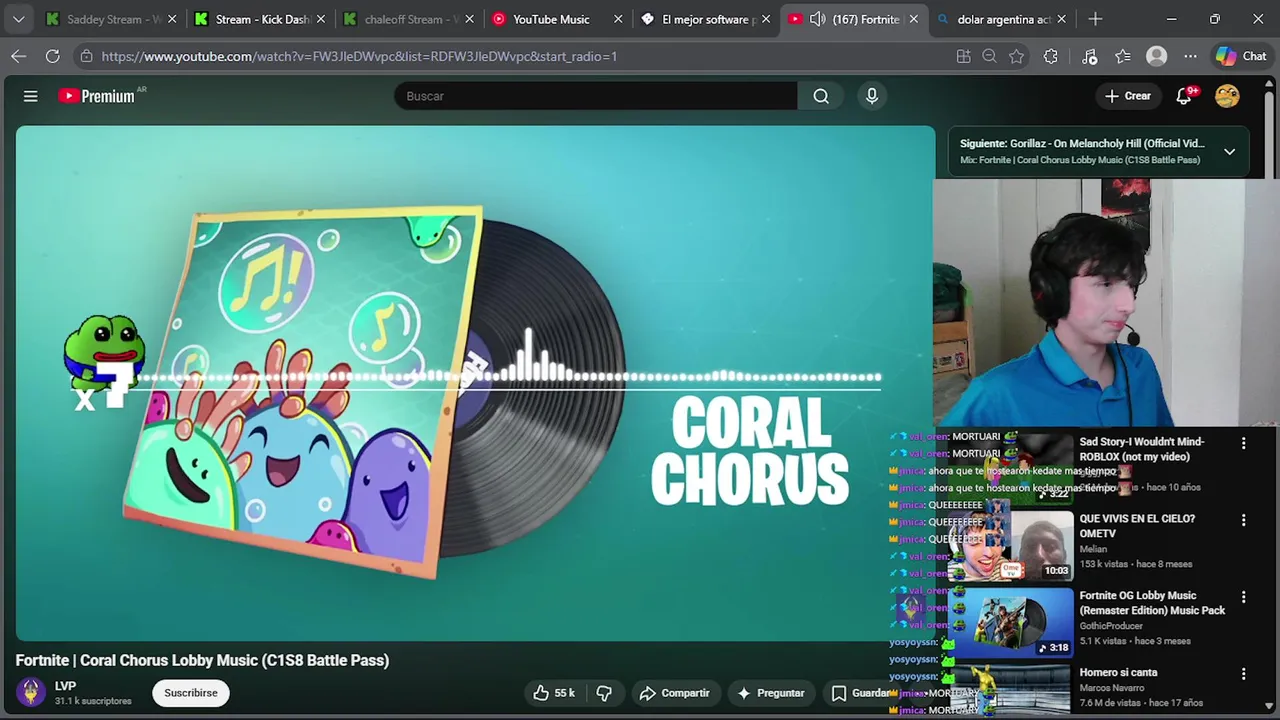Viewport: 1280px width, 720px height.
Task: Open the browser extensions puzzle icon
Action: pyautogui.click(x=1050, y=56)
